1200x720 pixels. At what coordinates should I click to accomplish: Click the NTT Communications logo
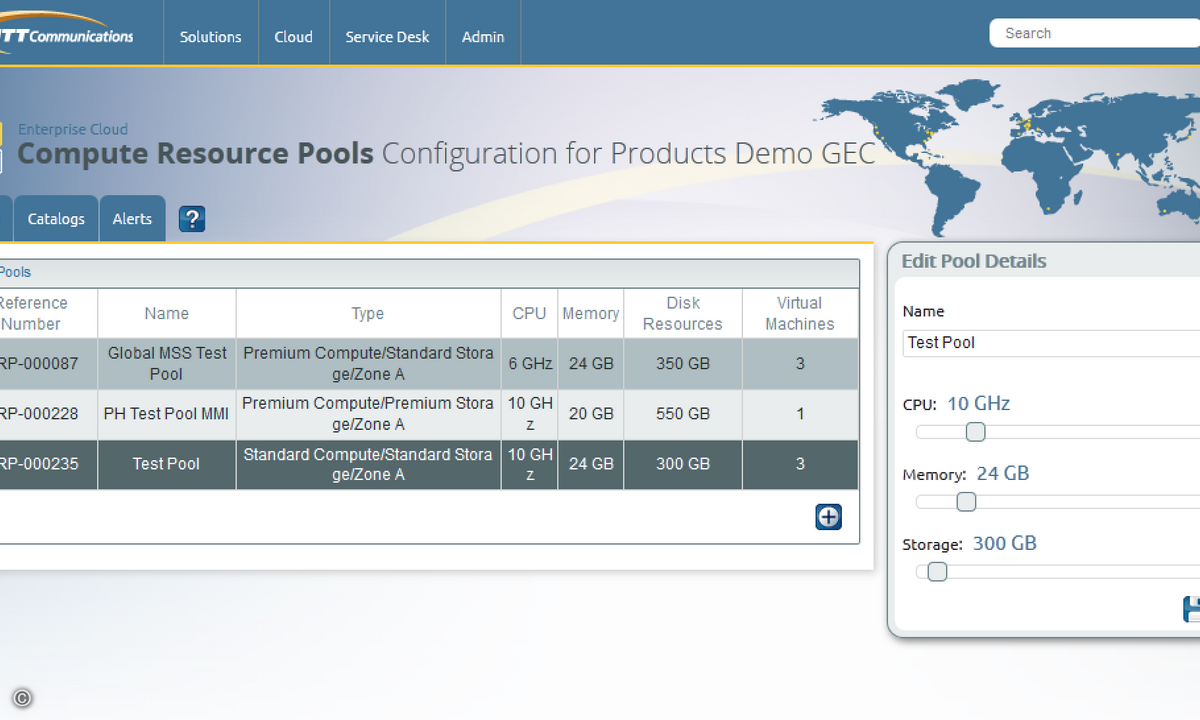(x=66, y=33)
